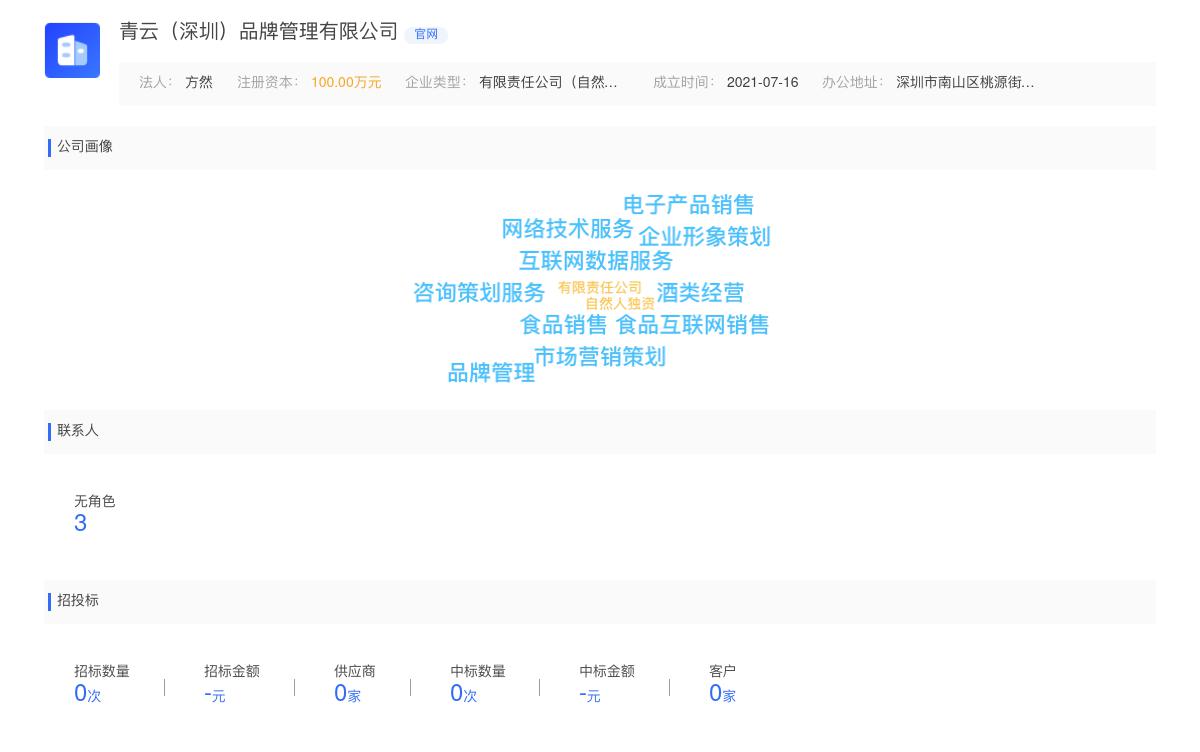1200x752 pixels.
Task: Click enterprise type 有限责任公司（自然...
Action: [x=548, y=83]
